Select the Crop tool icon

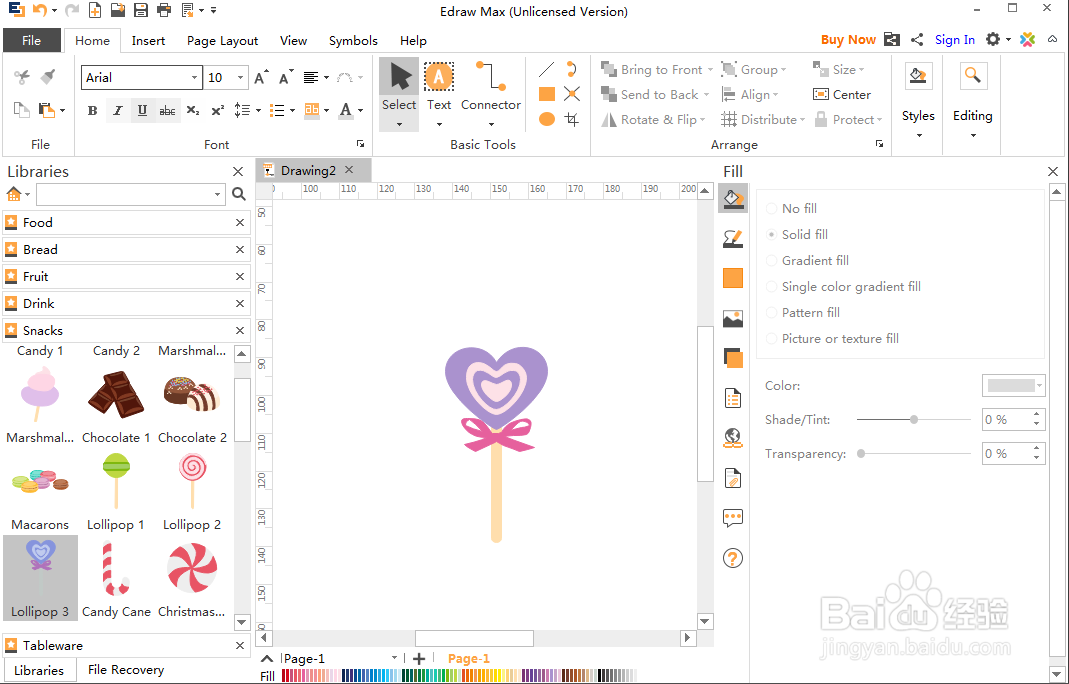click(x=572, y=120)
